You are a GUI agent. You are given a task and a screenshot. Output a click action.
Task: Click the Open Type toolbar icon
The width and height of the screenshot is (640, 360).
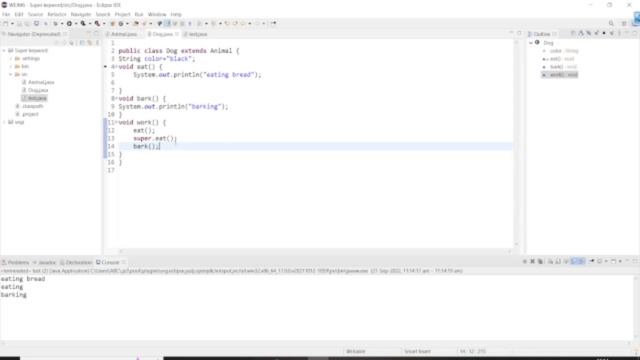point(136,24)
